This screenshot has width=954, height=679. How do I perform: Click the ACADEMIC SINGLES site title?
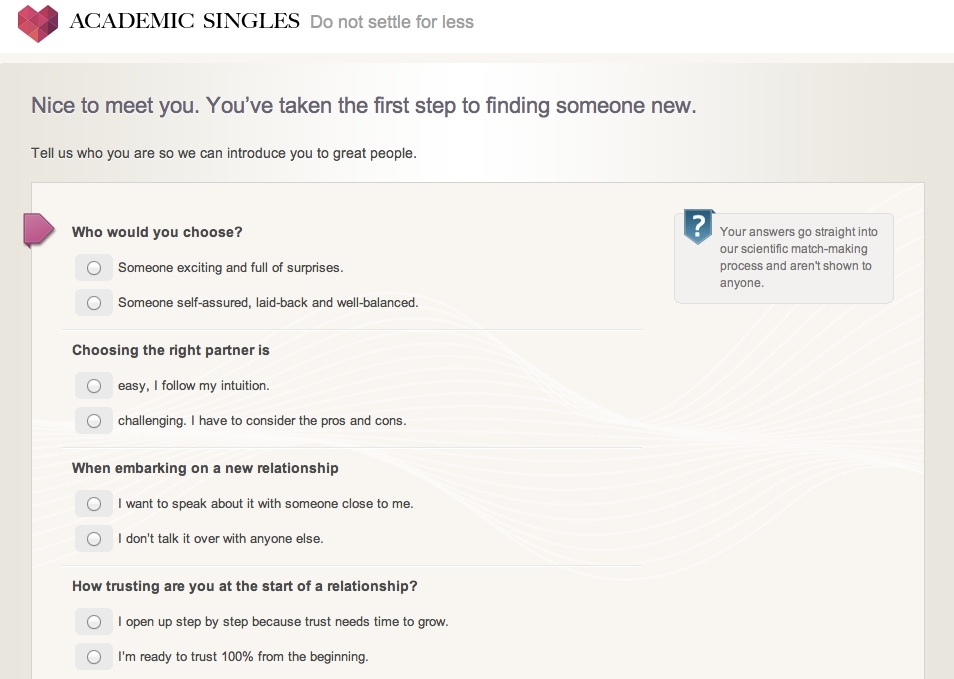tap(184, 21)
